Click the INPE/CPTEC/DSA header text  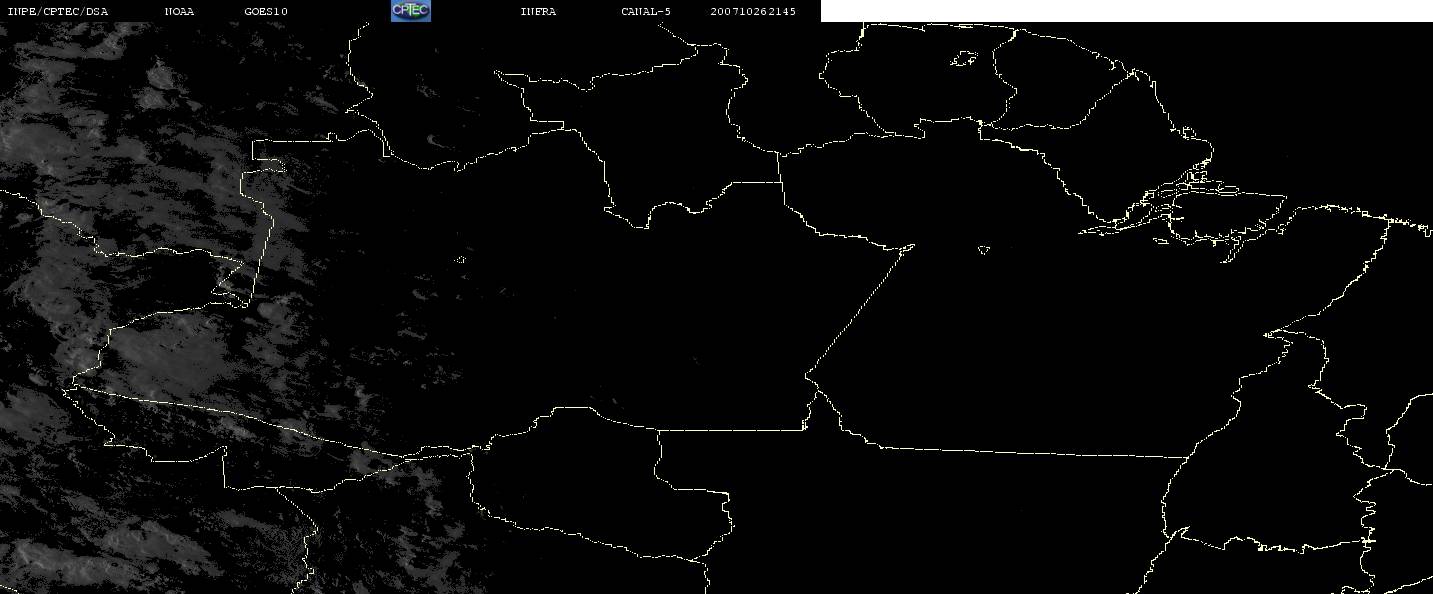58,12
